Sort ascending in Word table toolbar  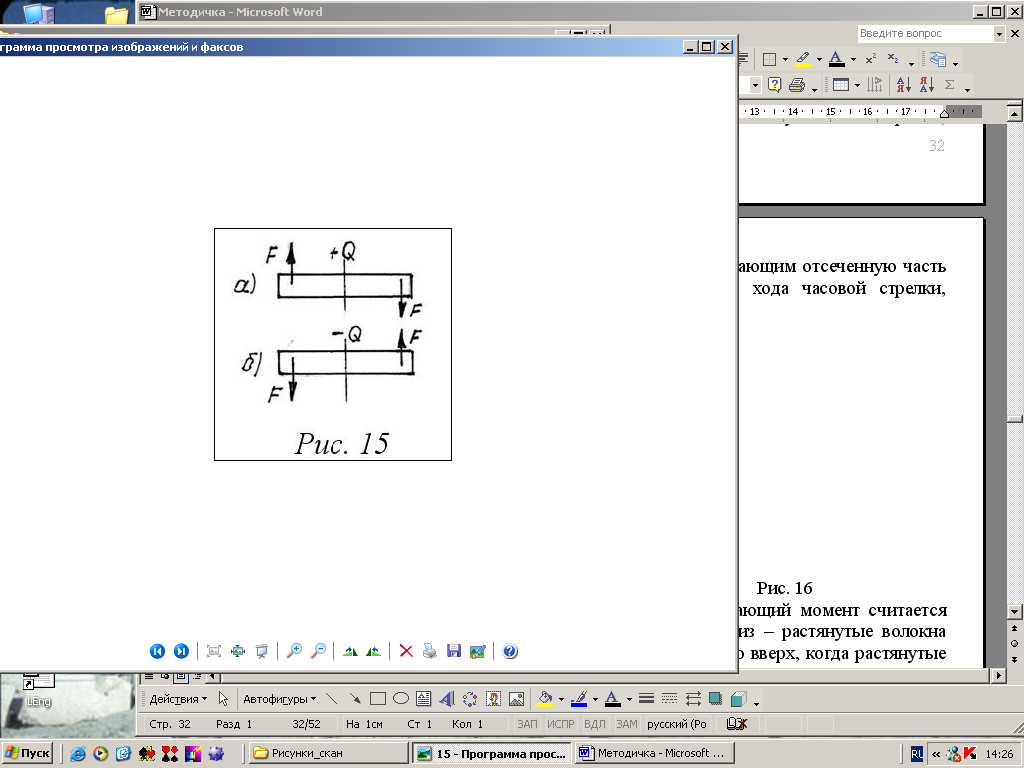click(904, 85)
